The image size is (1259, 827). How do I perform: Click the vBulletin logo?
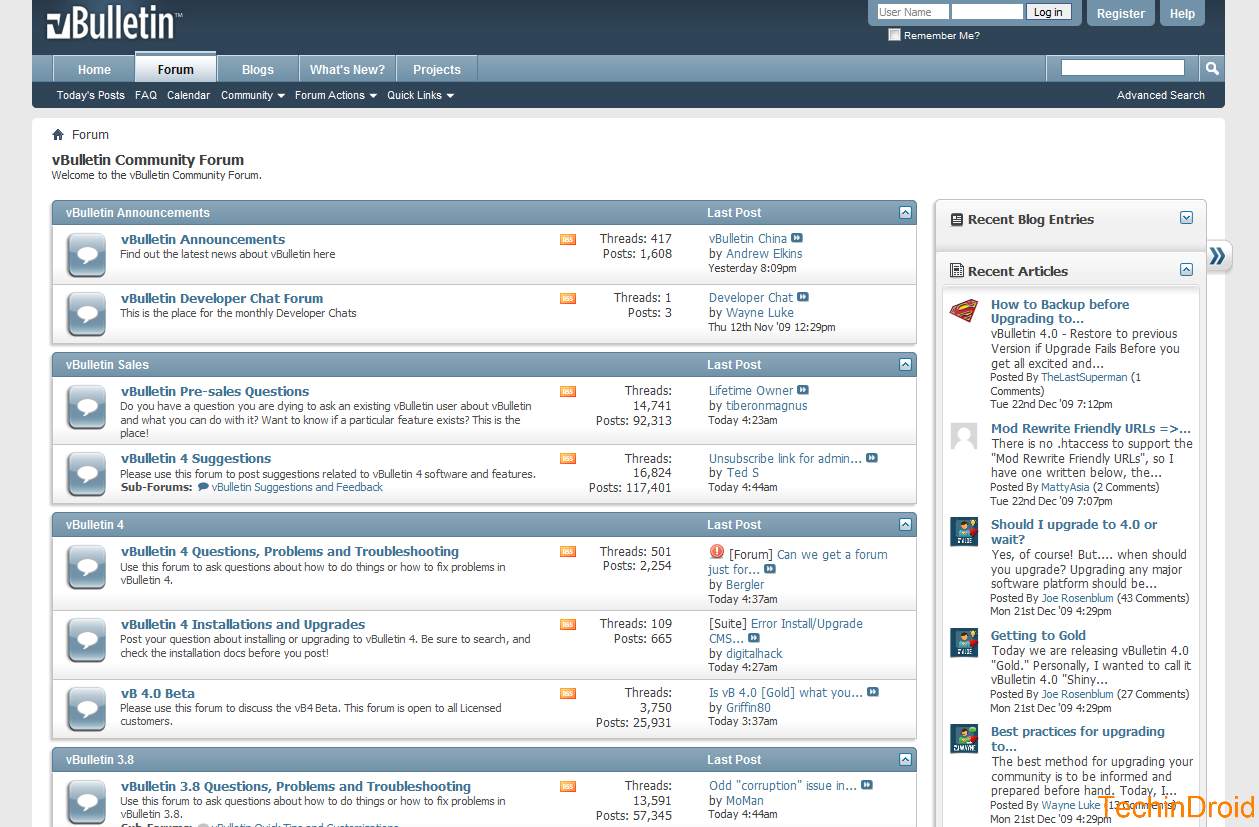click(x=115, y=23)
